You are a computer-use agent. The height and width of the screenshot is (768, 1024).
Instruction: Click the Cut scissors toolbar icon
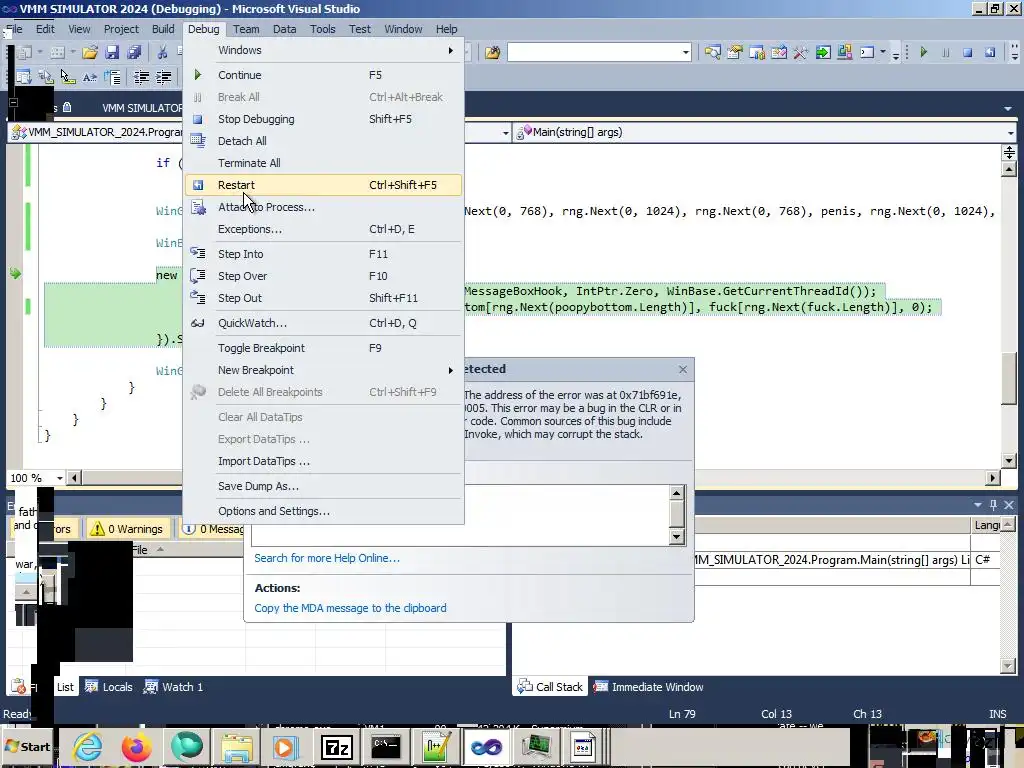(162, 52)
